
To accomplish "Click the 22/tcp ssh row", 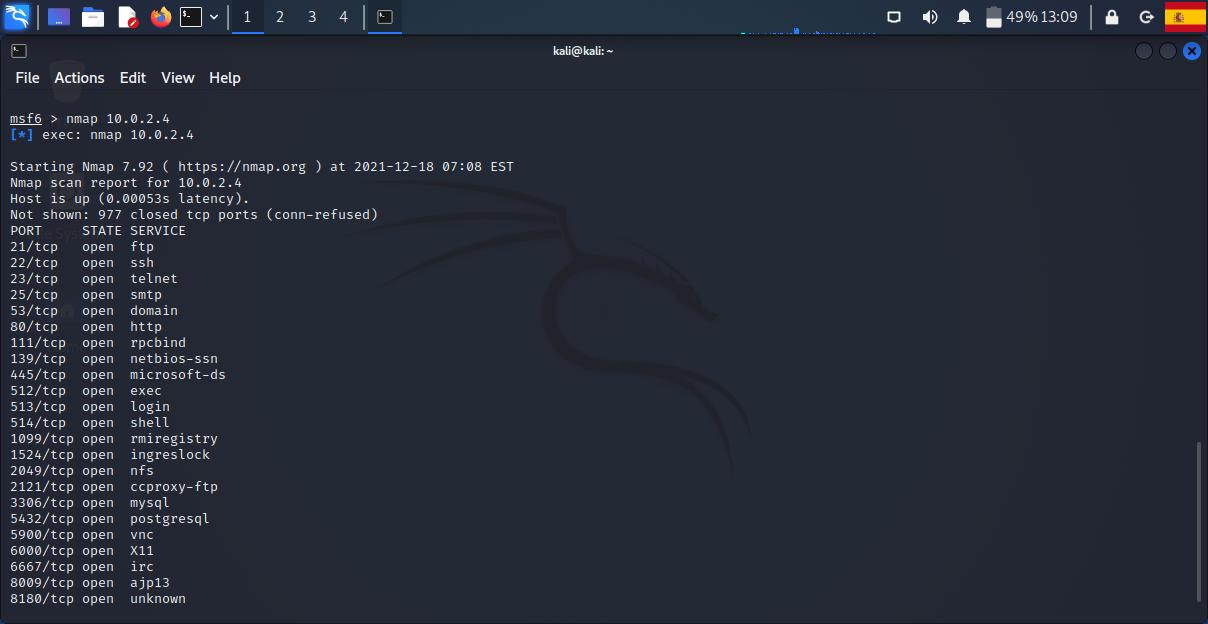I will 82,263.
